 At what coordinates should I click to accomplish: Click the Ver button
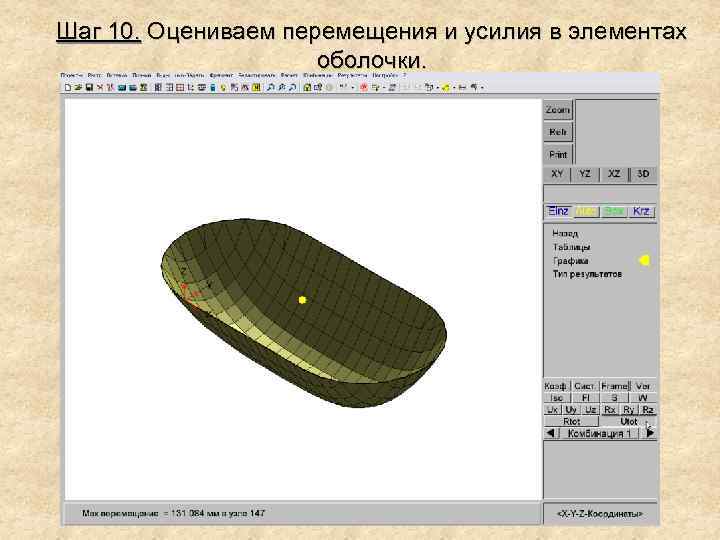(x=643, y=386)
